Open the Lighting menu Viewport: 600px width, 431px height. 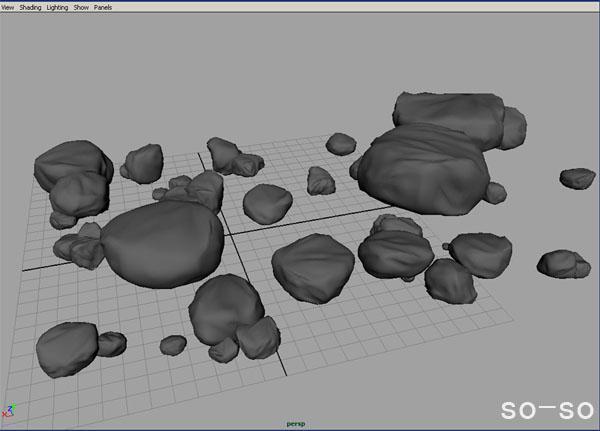tap(59, 7)
